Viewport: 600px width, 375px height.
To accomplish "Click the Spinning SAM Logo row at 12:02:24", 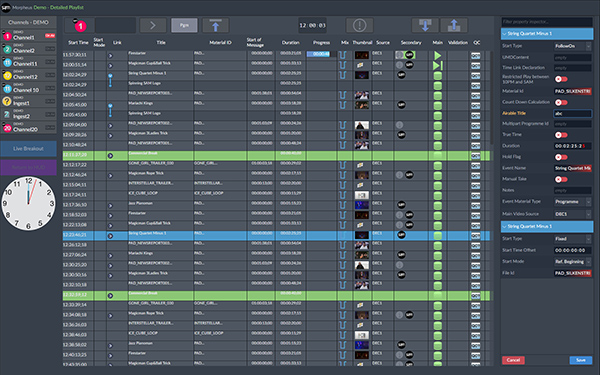I will pyautogui.click(x=276, y=85).
